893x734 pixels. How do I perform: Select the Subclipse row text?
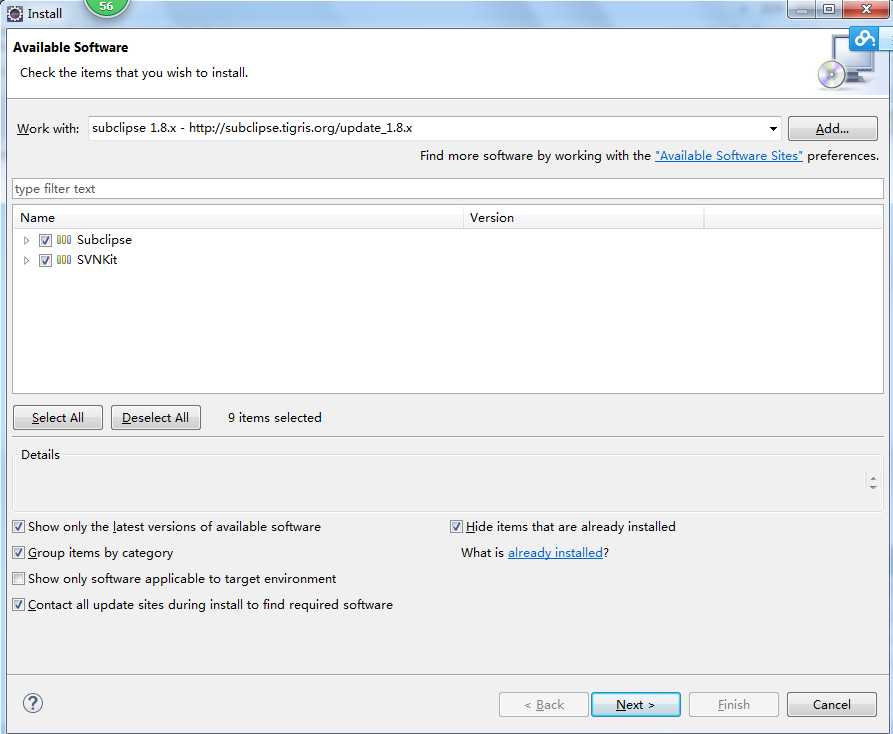coord(104,240)
